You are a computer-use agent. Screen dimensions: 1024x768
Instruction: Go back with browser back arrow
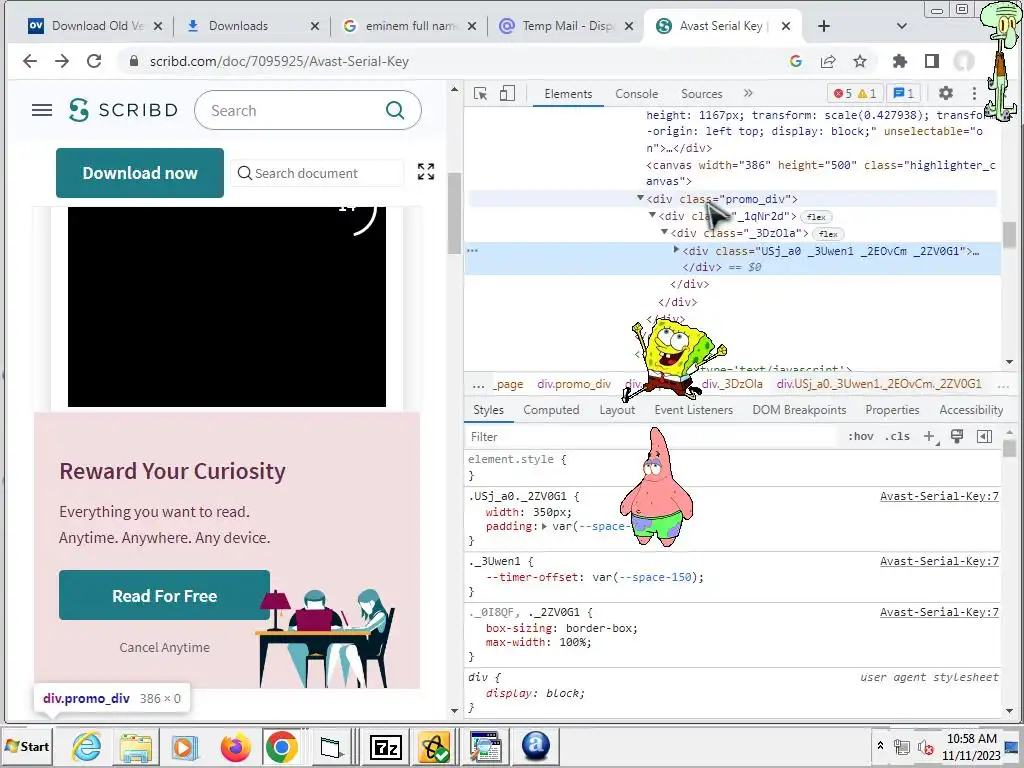click(x=29, y=61)
